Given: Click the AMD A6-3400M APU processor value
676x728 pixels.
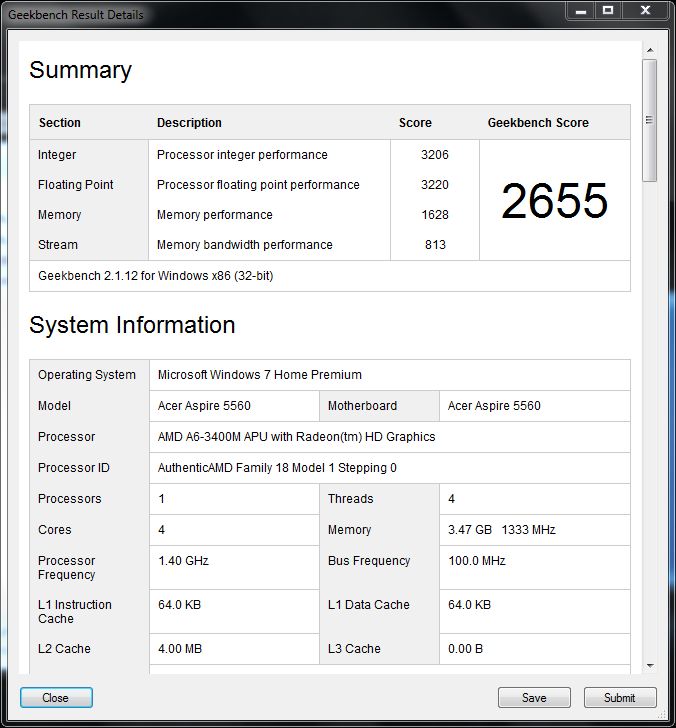Looking at the screenshot, I should click(x=296, y=437).
